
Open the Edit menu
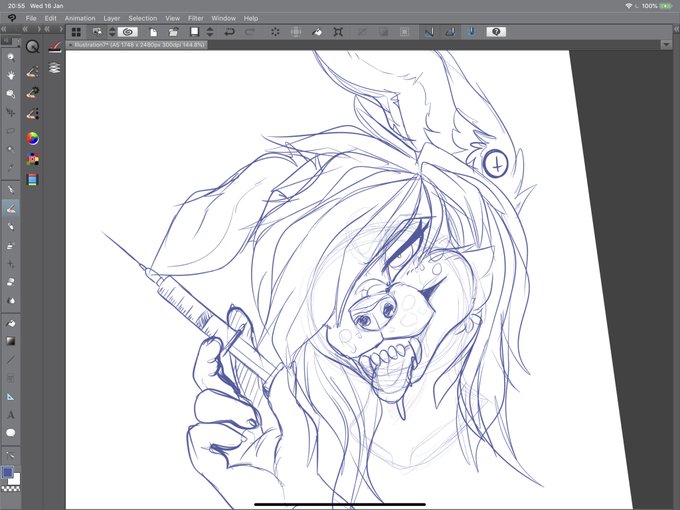50,18
